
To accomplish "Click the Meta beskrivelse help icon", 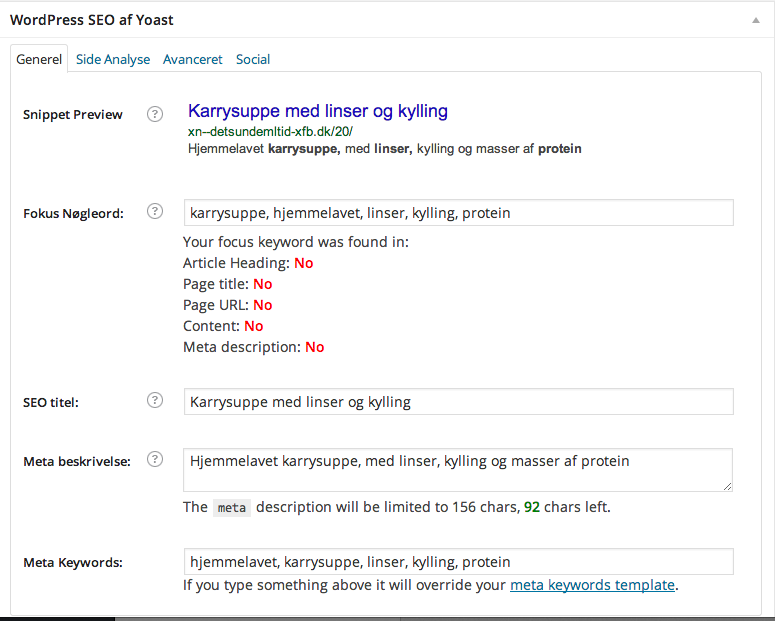I will [155, 459].
